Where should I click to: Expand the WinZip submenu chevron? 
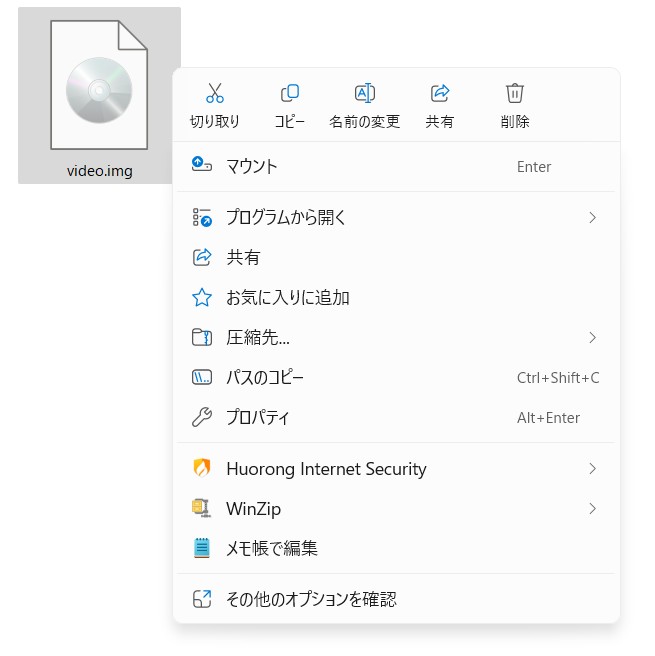click(592, 509)
